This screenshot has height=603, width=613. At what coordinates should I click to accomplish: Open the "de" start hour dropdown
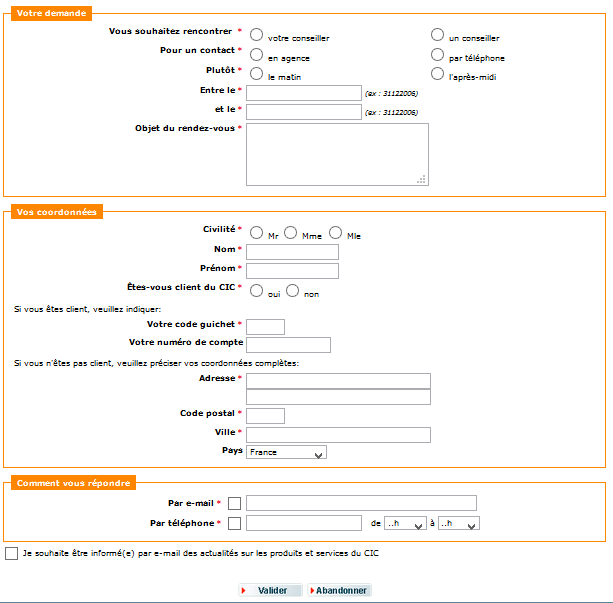click(x=405, y=523)
